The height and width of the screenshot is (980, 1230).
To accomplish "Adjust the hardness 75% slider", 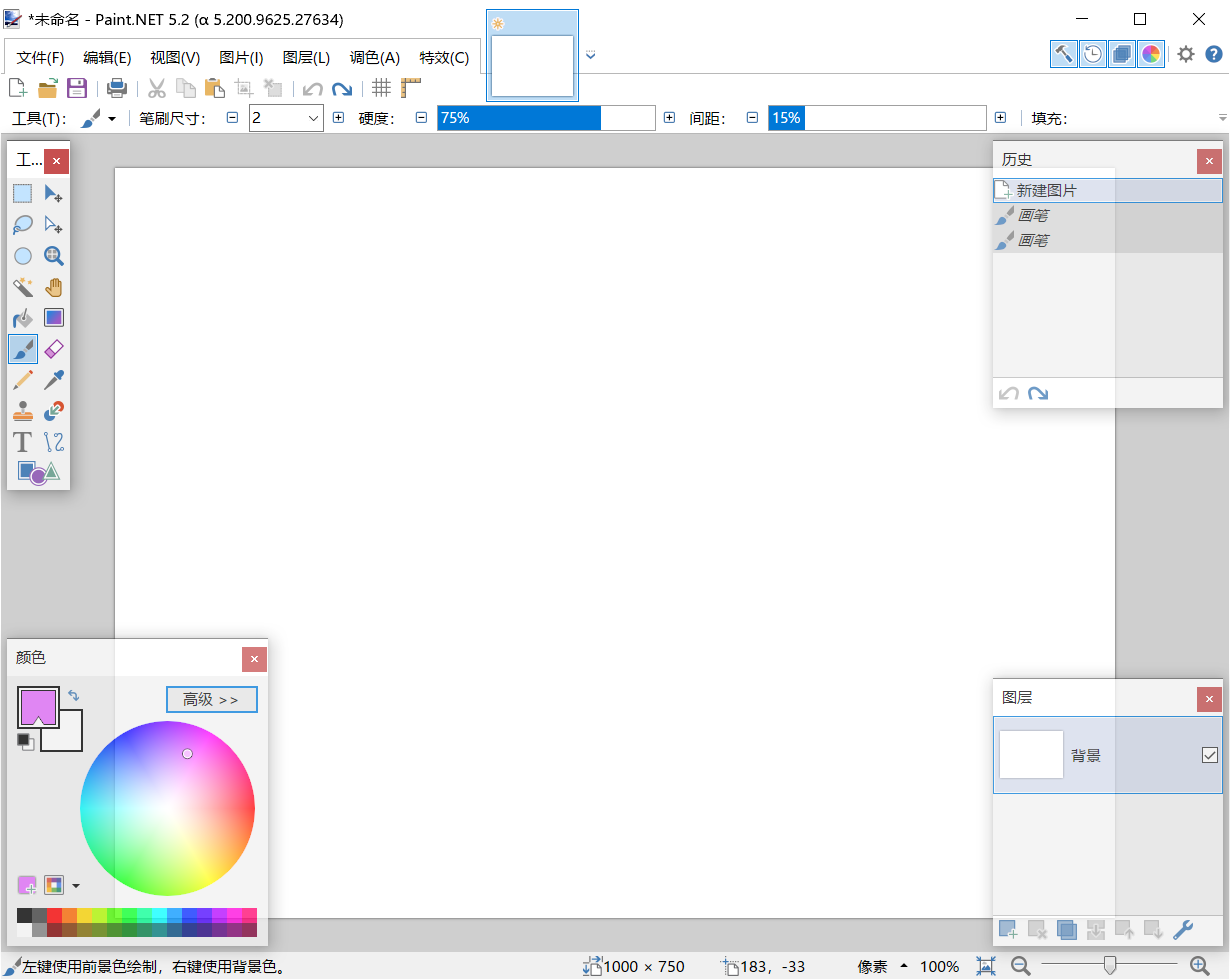I will (x=546, y=118).
